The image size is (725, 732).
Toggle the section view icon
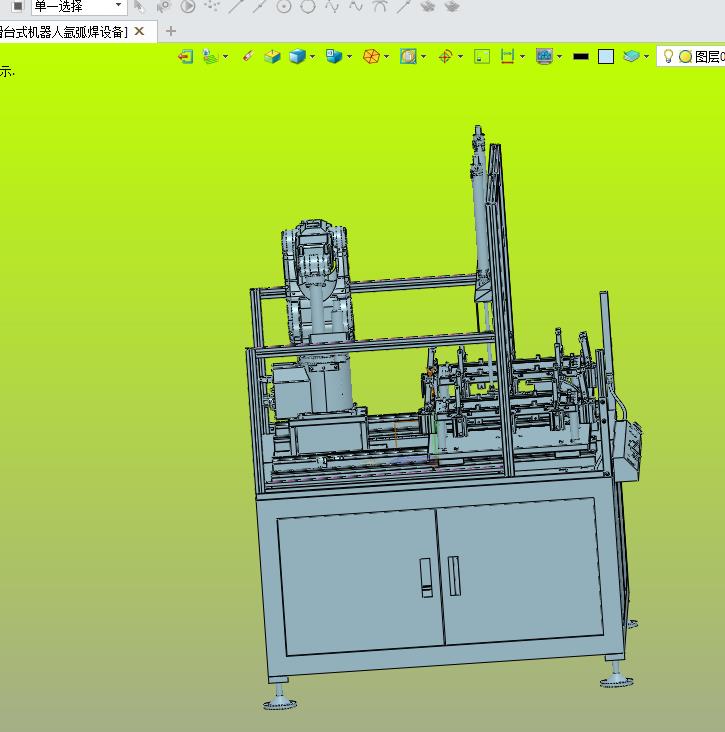[408, 57]
